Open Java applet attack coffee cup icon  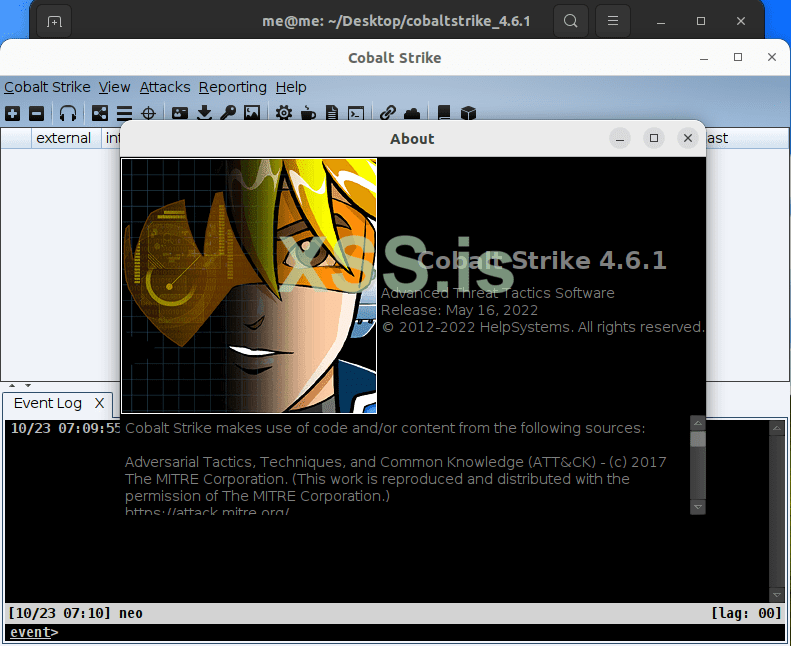pyautogui.click(x=308, y=113)
